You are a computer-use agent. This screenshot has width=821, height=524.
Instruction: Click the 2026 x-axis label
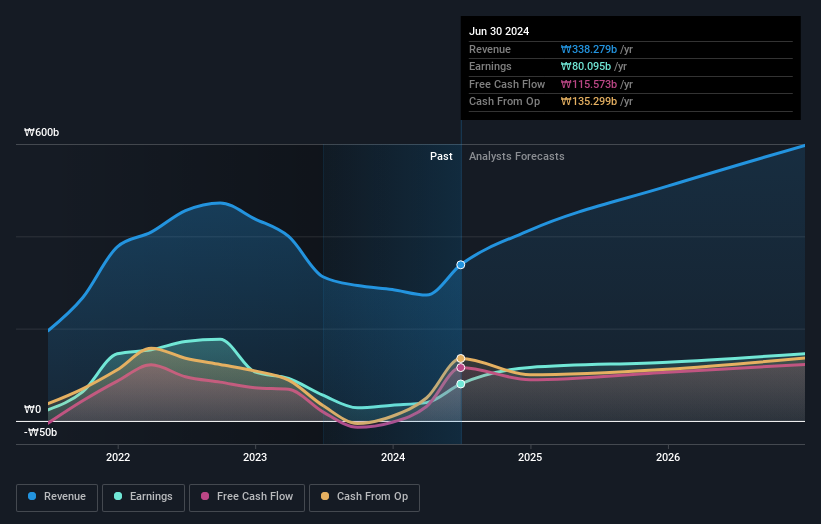[x=668, y=458]
